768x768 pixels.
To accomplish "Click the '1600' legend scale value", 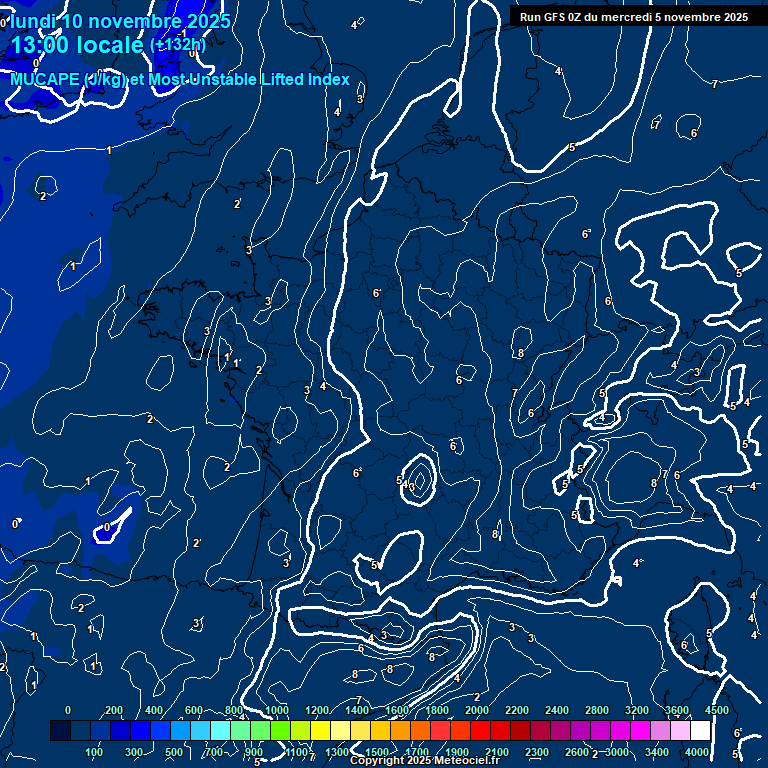I will point(397,710).
